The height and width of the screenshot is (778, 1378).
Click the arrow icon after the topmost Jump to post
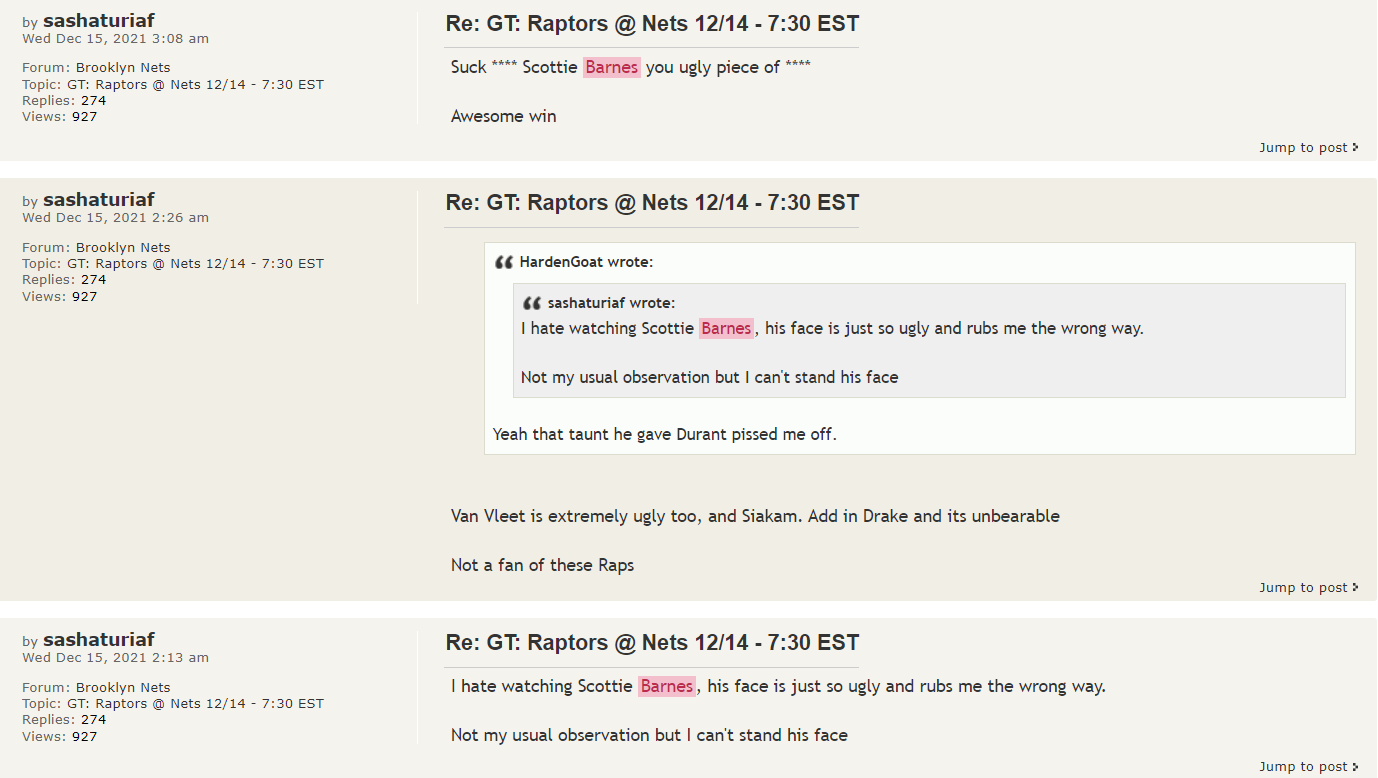tap(1356, 148)
